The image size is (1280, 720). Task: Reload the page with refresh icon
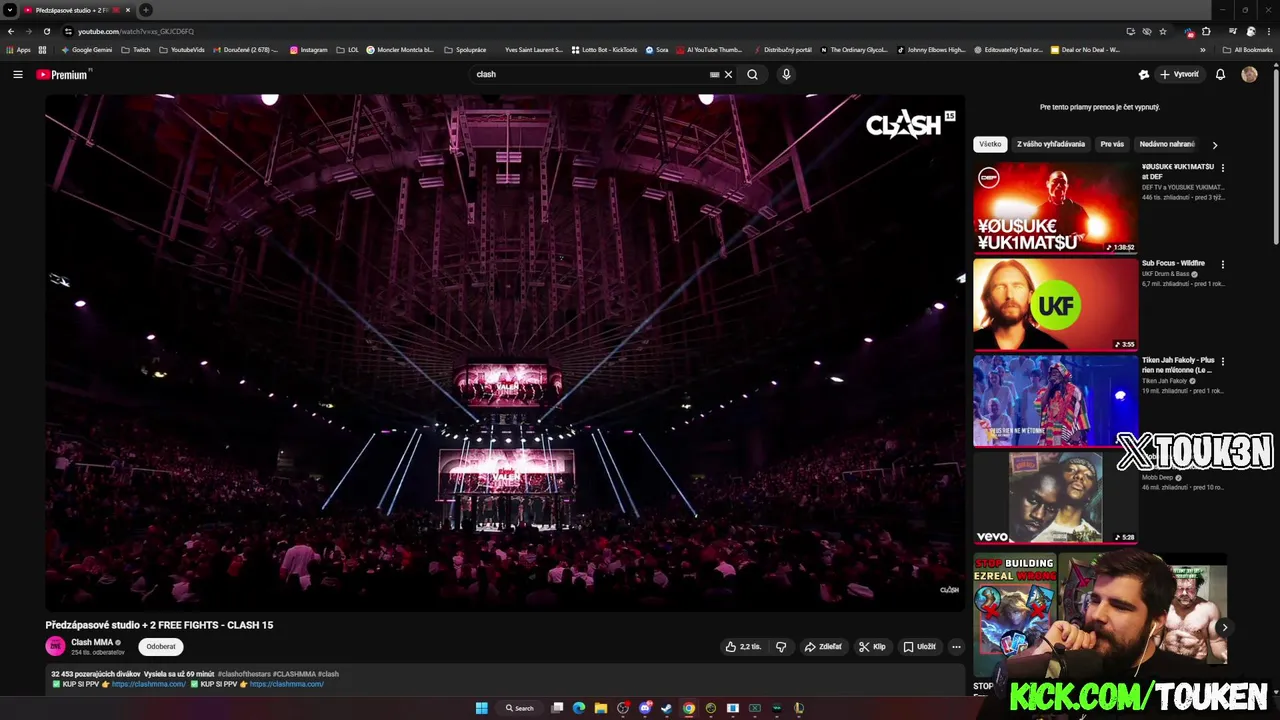(x=47, y=31)
